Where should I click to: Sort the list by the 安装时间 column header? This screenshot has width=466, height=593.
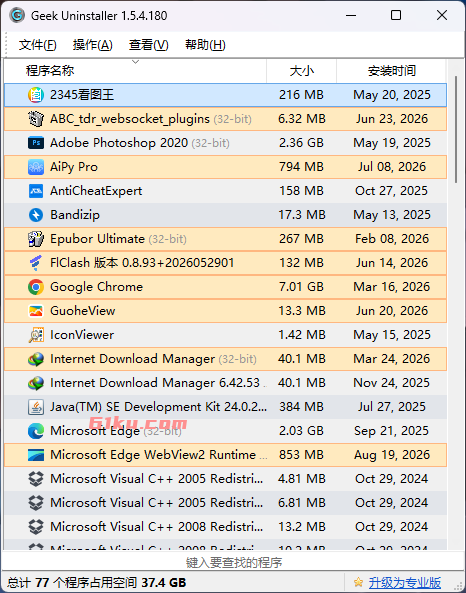[x=391, y=71]
